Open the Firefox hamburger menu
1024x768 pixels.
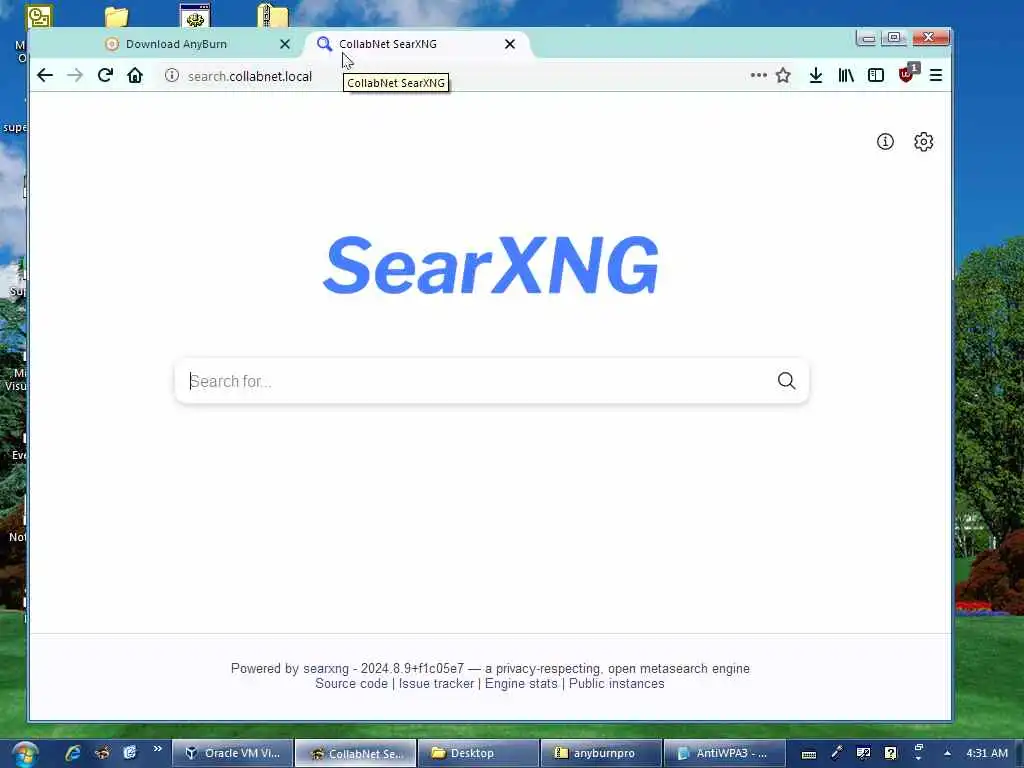(x=936, y=76)
